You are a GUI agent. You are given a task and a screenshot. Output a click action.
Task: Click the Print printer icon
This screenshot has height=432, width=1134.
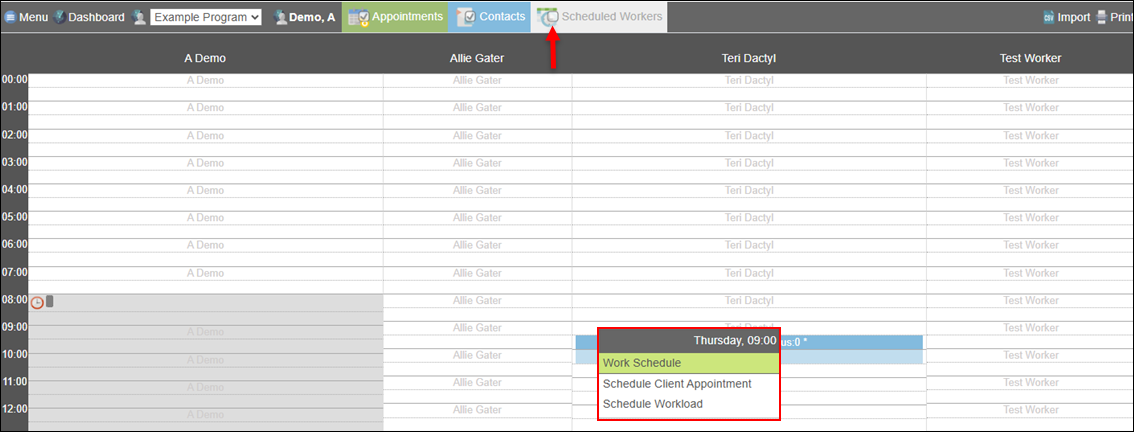coord(1101,17)
